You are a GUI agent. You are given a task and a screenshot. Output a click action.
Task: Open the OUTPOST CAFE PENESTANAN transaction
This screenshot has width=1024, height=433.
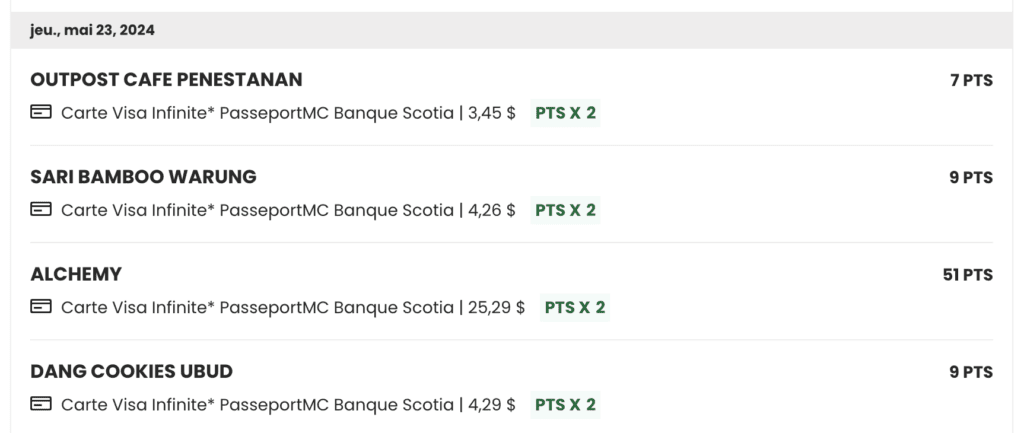[166, 80]
